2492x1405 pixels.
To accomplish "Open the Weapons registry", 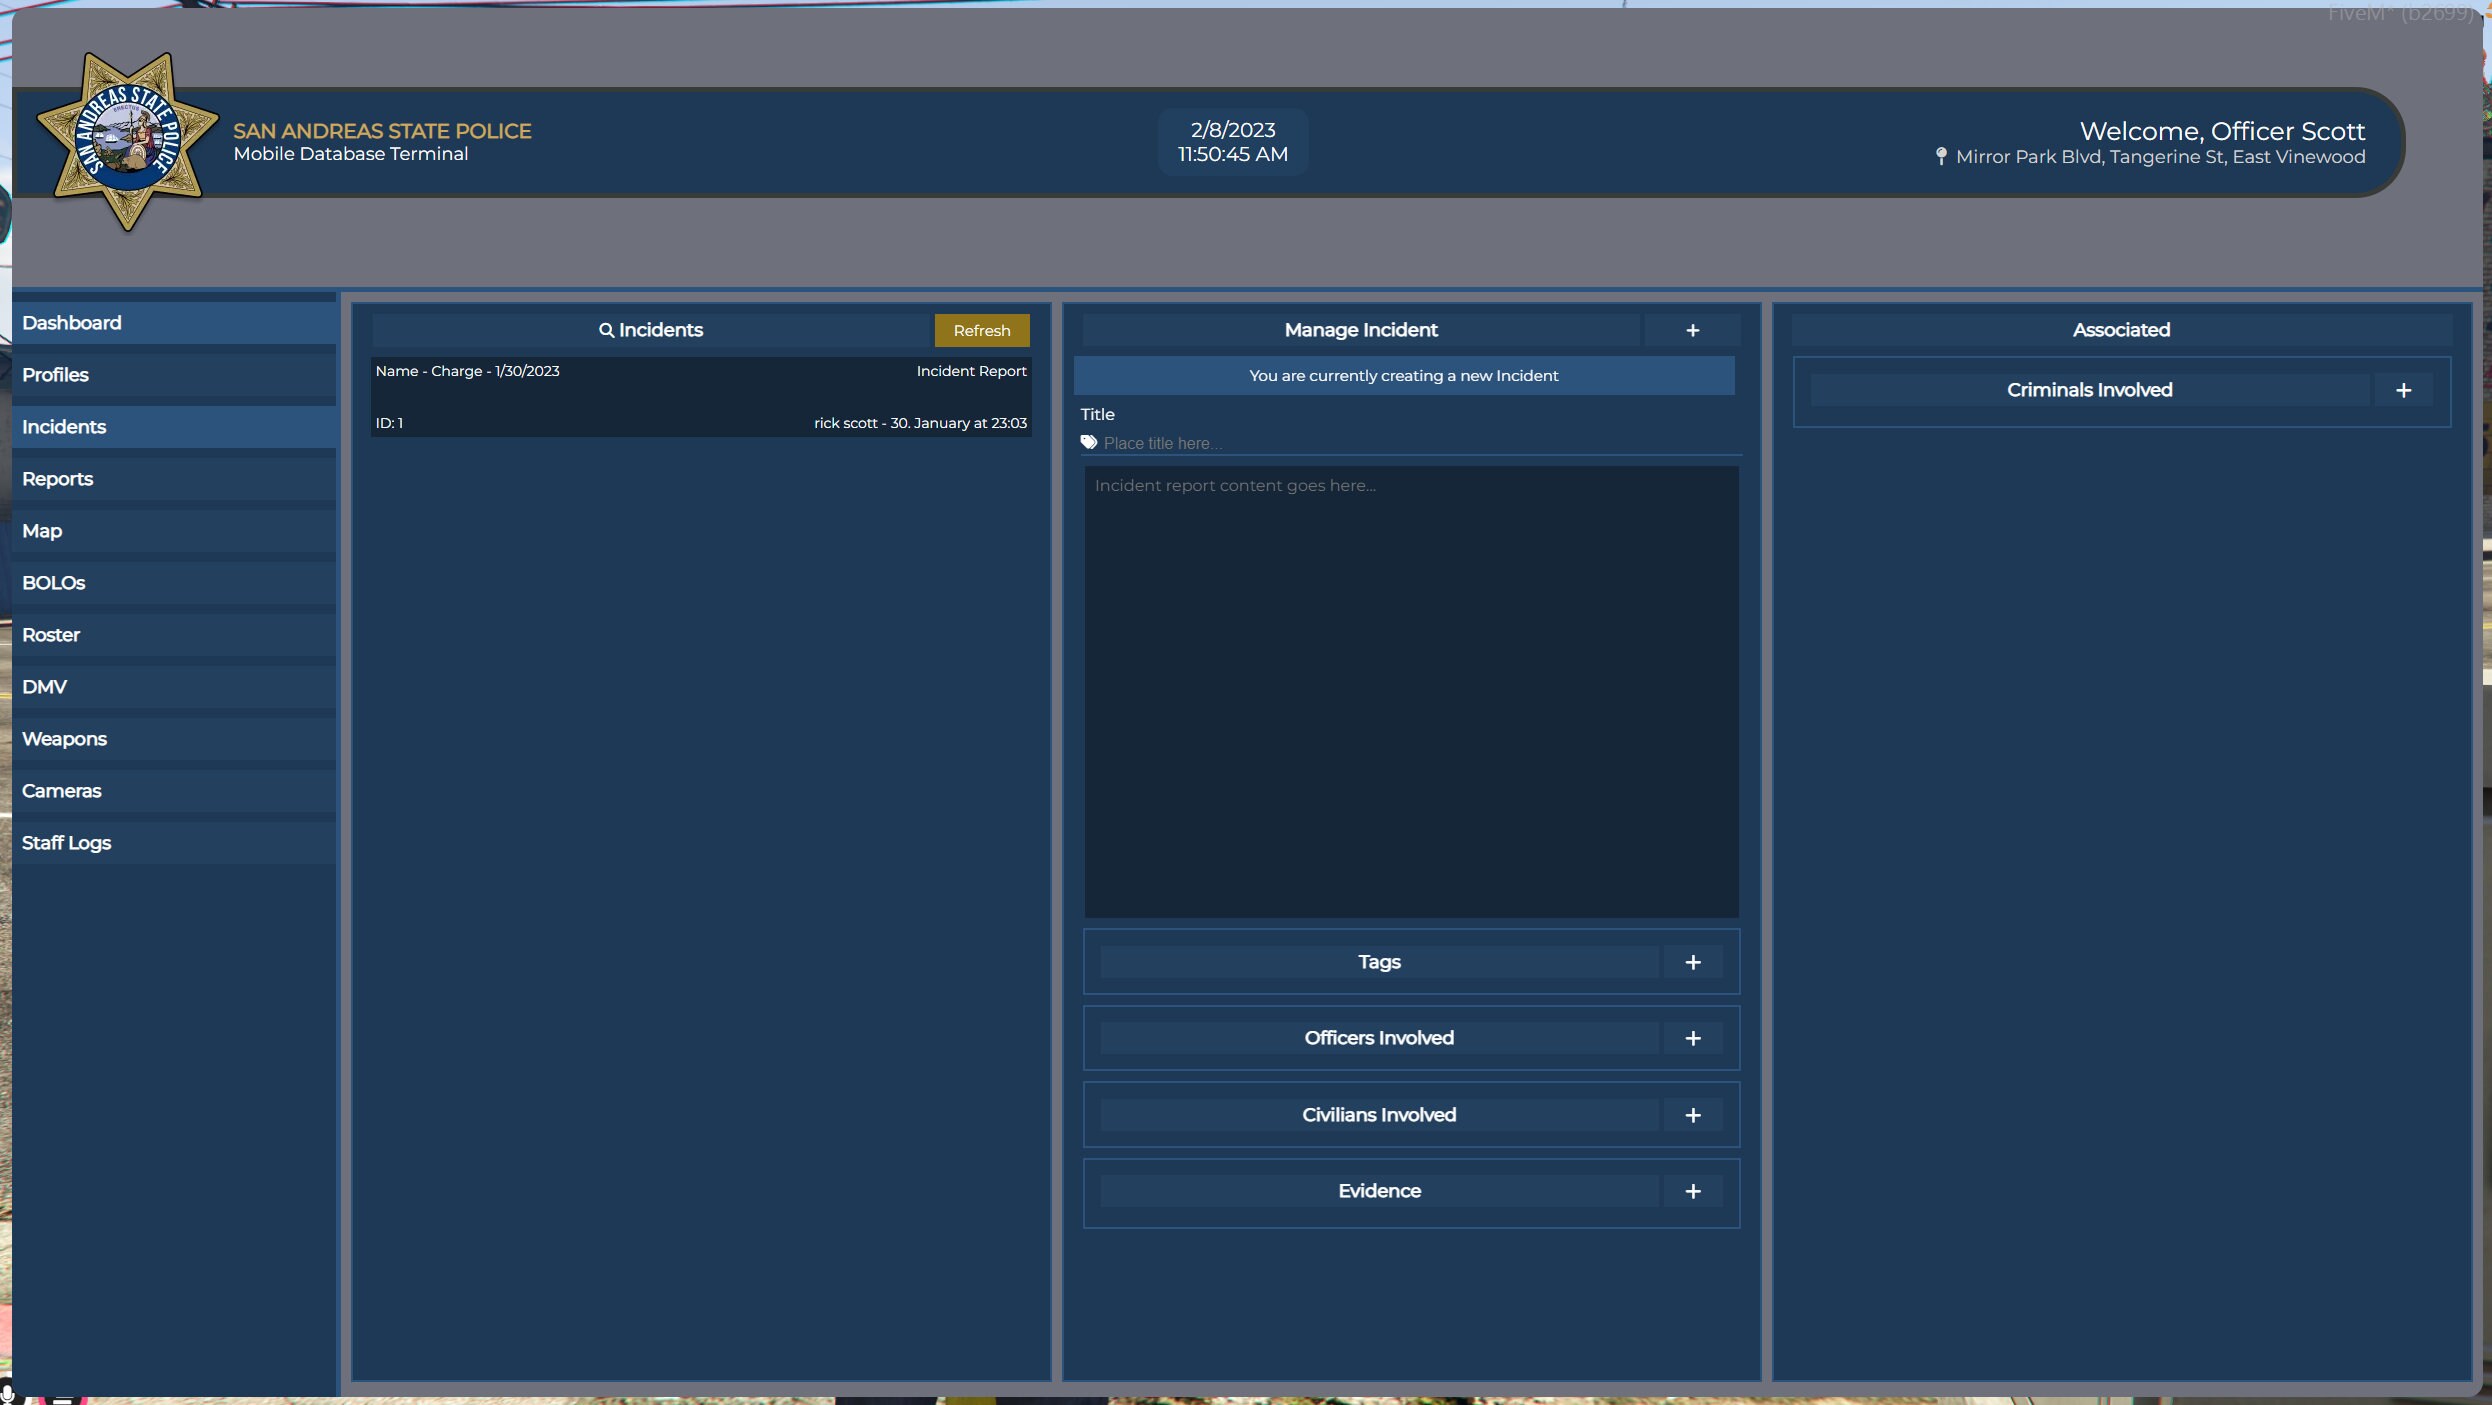I will [174, 739].
